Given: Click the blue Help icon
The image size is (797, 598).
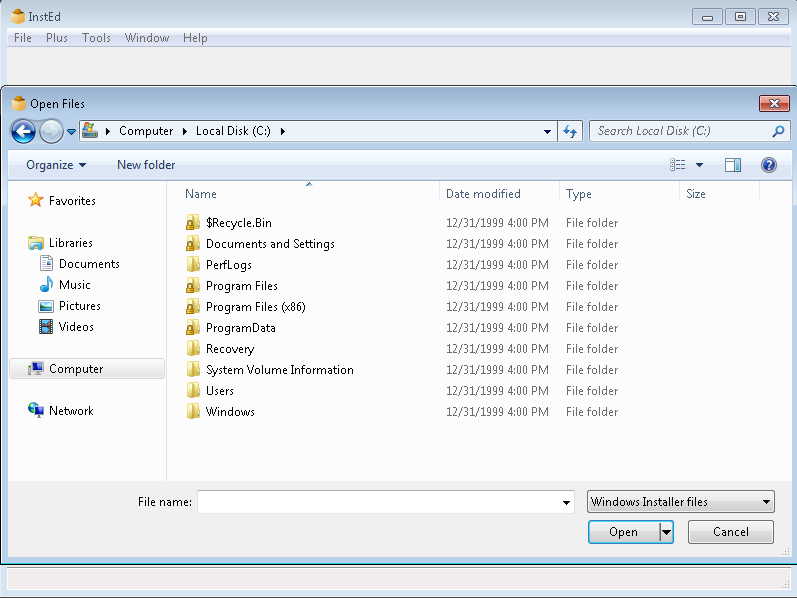Looking at the screenshot, I should (x=769, y=165).
